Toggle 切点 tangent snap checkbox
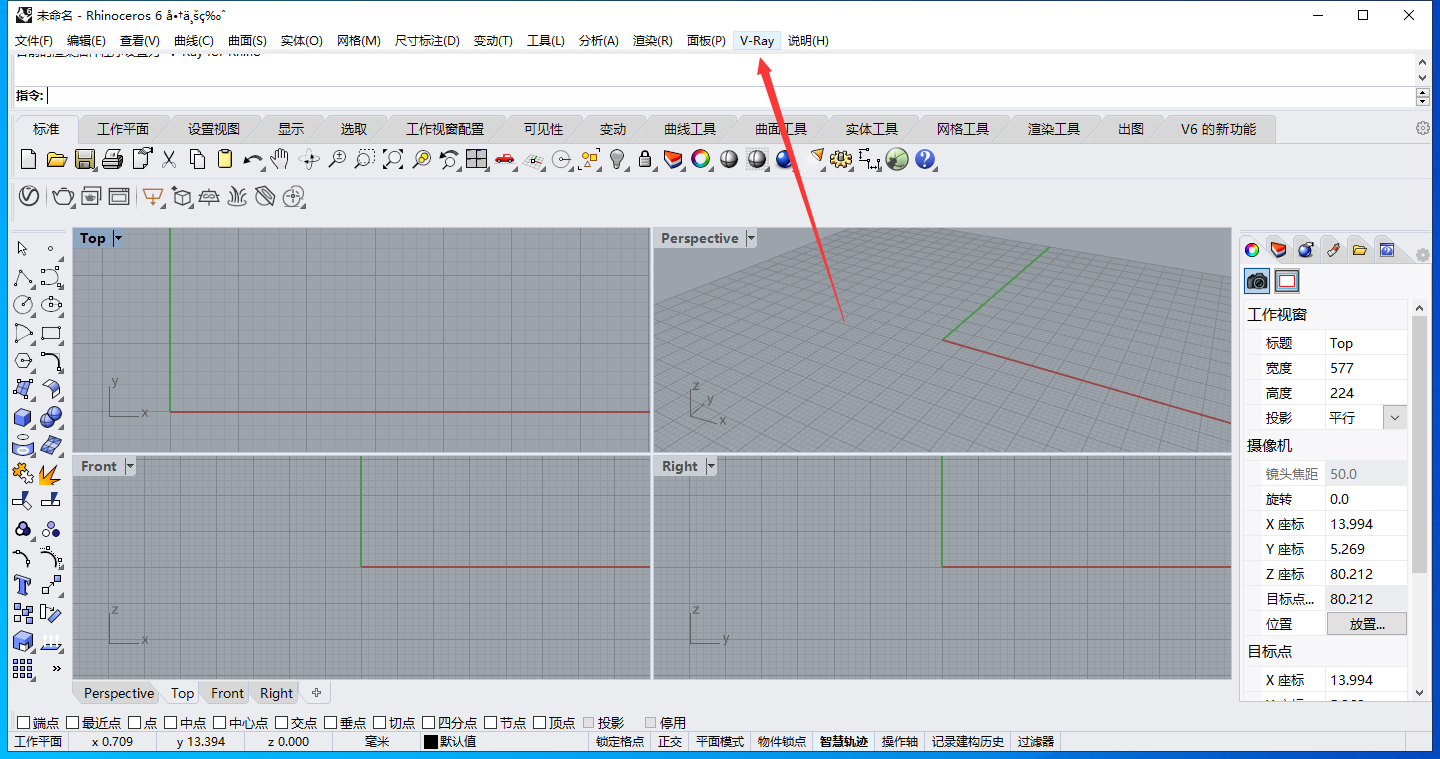Image resolution: width=1440 pixels, height=759 pixels. click(379, 722)
